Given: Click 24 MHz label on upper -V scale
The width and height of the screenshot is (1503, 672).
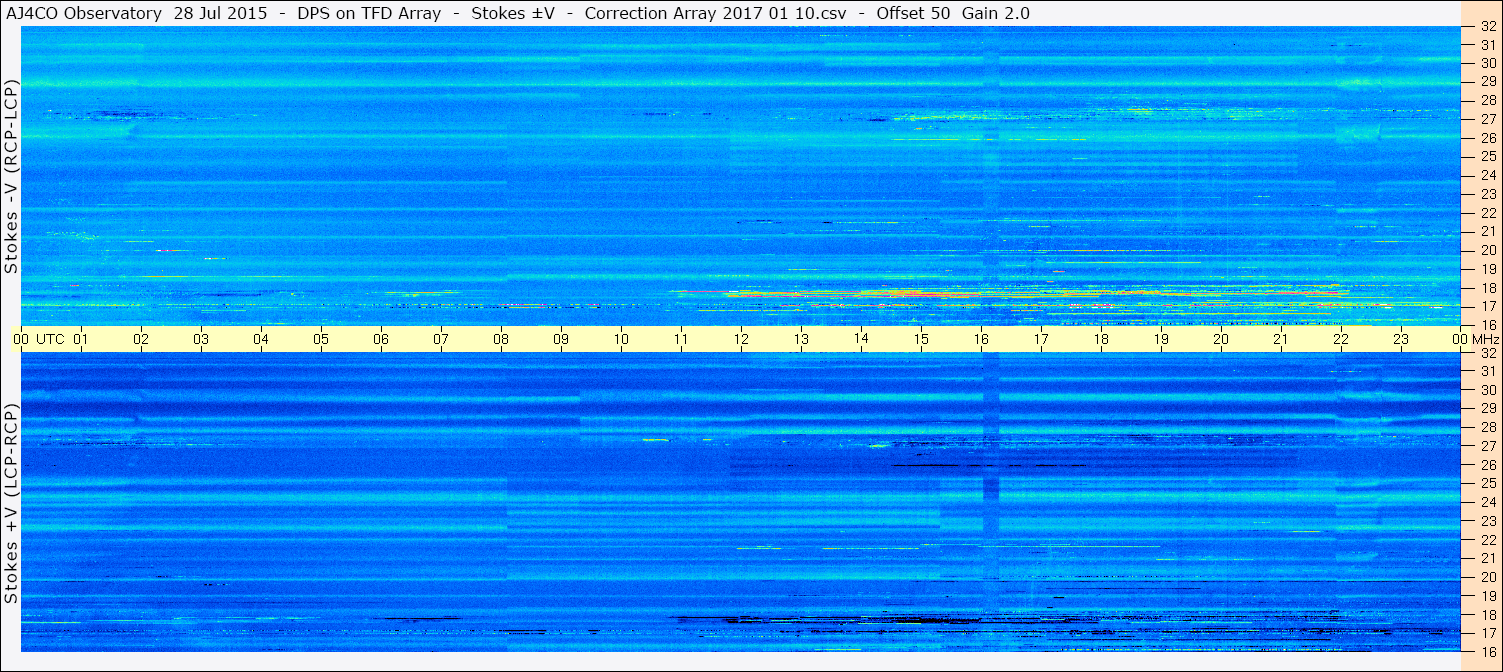Looking at the screenshot, I should (x=1487, y=175).
